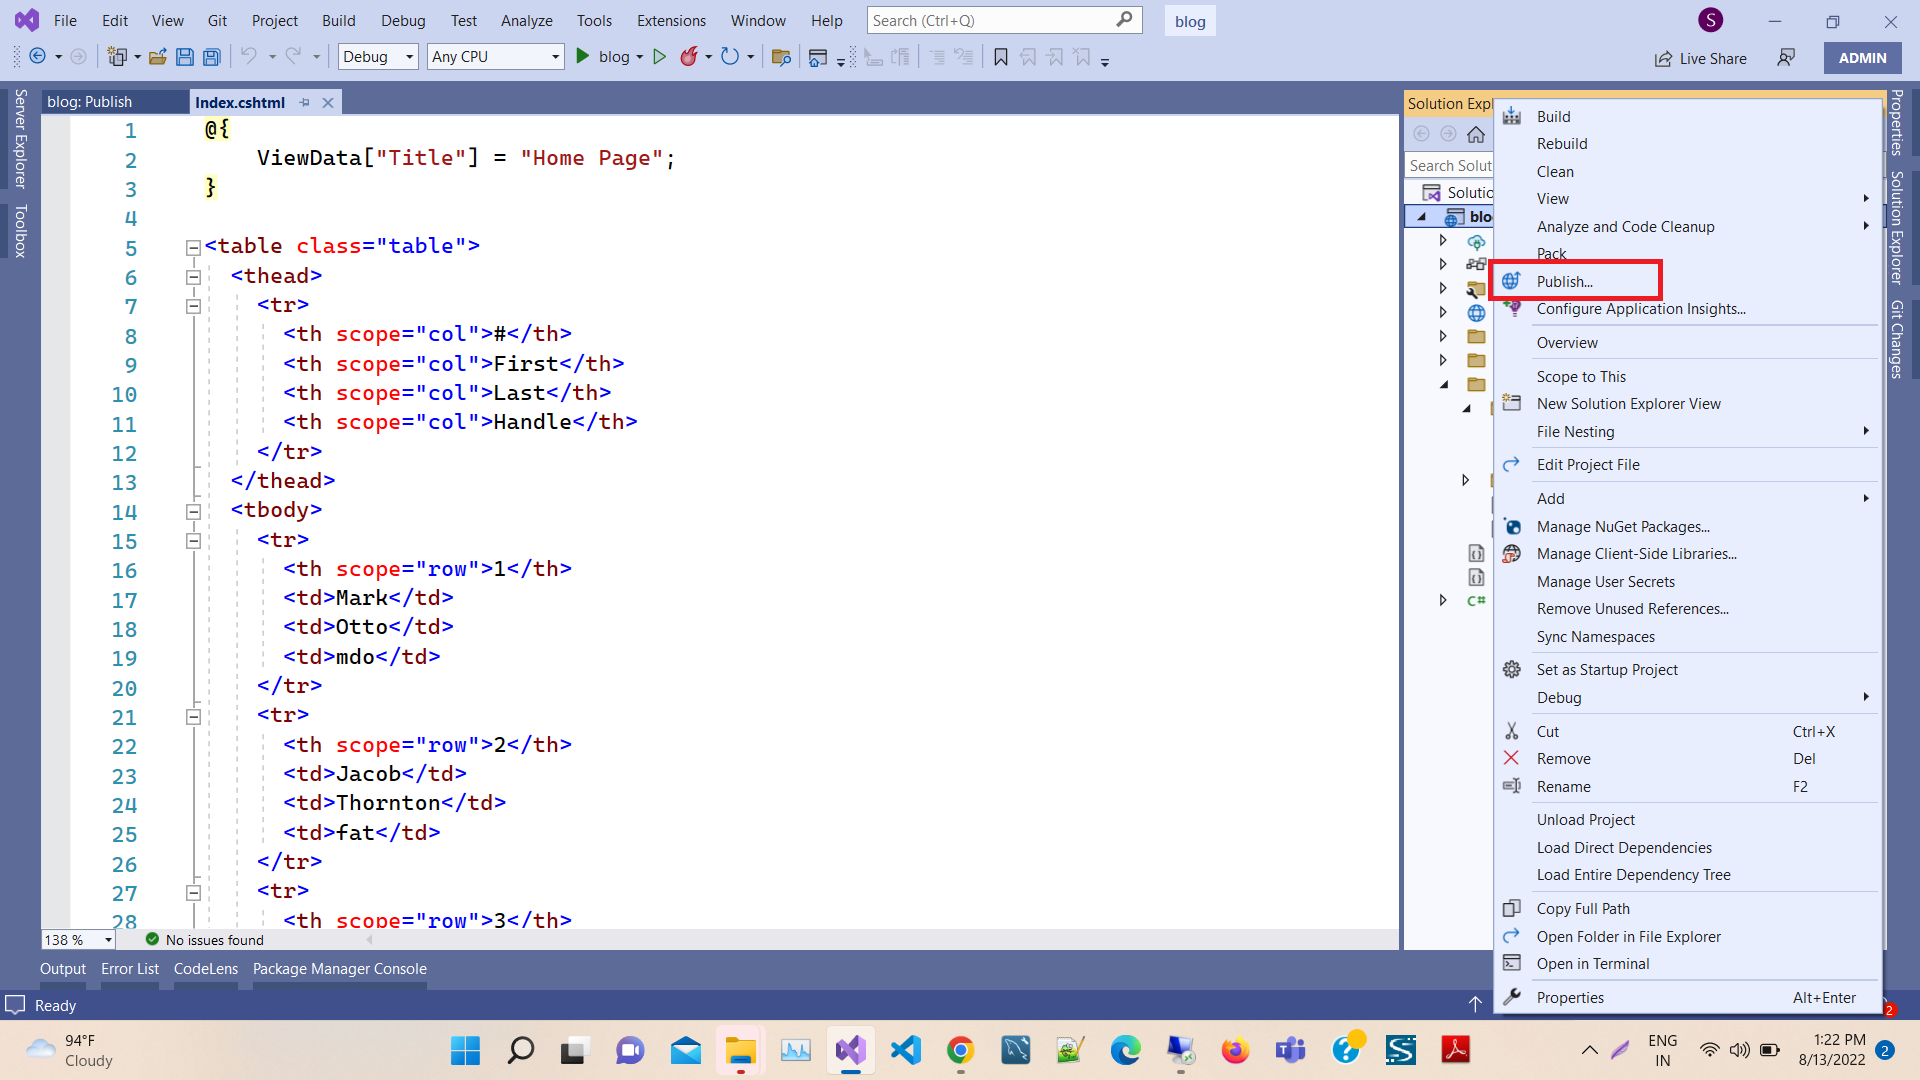
Task: Open the Extensions menu
Action: click(x=671, y=20)
